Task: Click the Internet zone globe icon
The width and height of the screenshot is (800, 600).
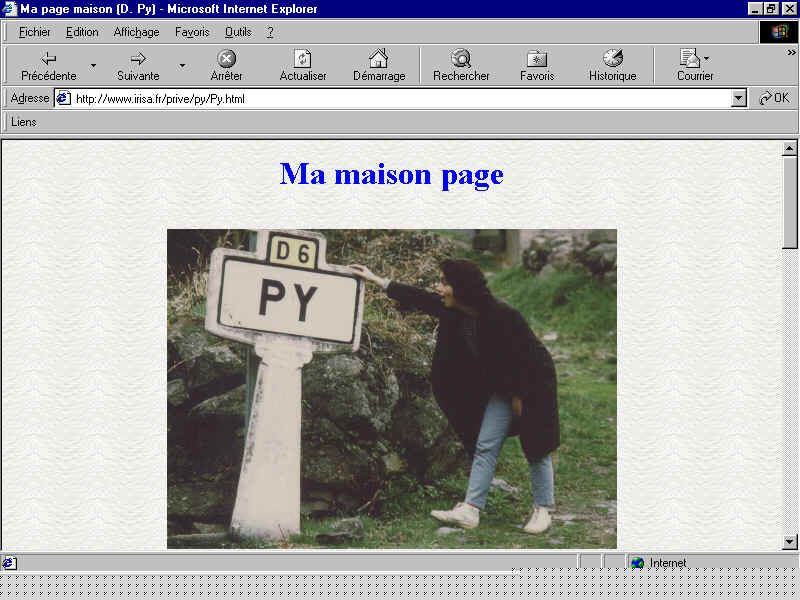Action: [x=637, y=563]
